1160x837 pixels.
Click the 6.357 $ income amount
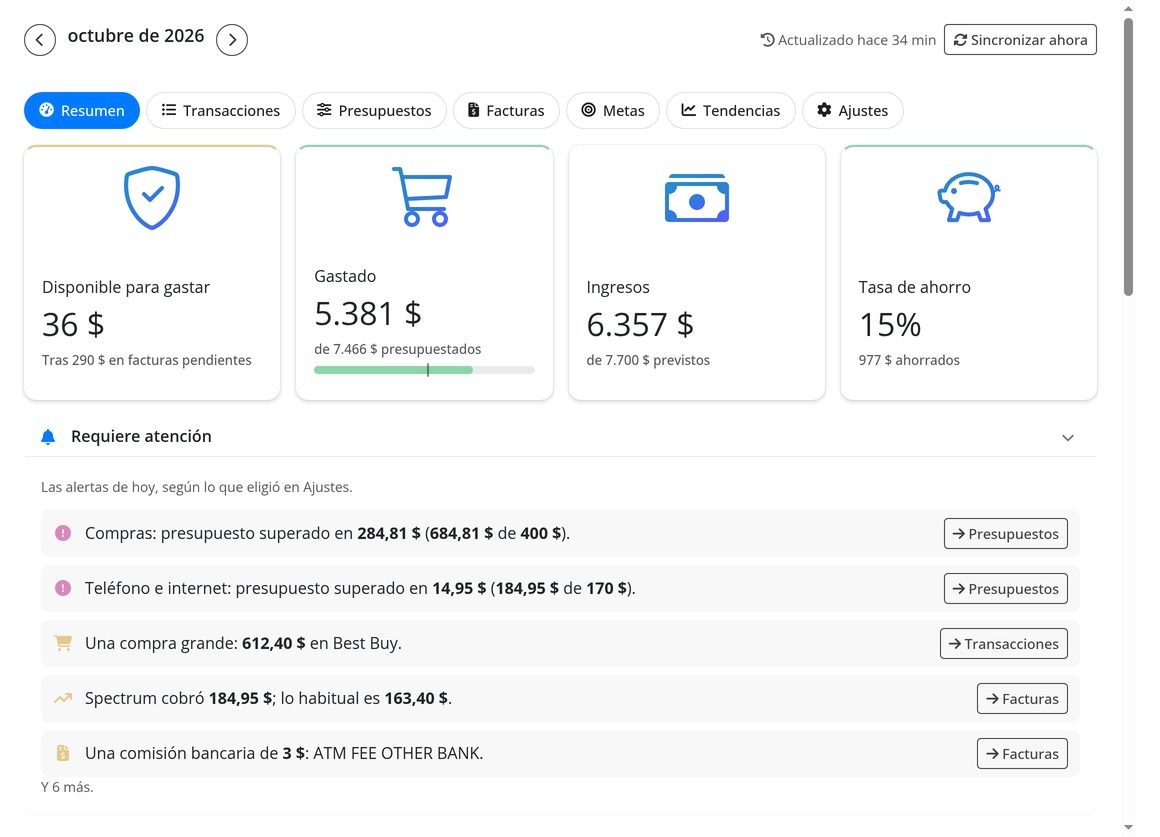[640, 324]
